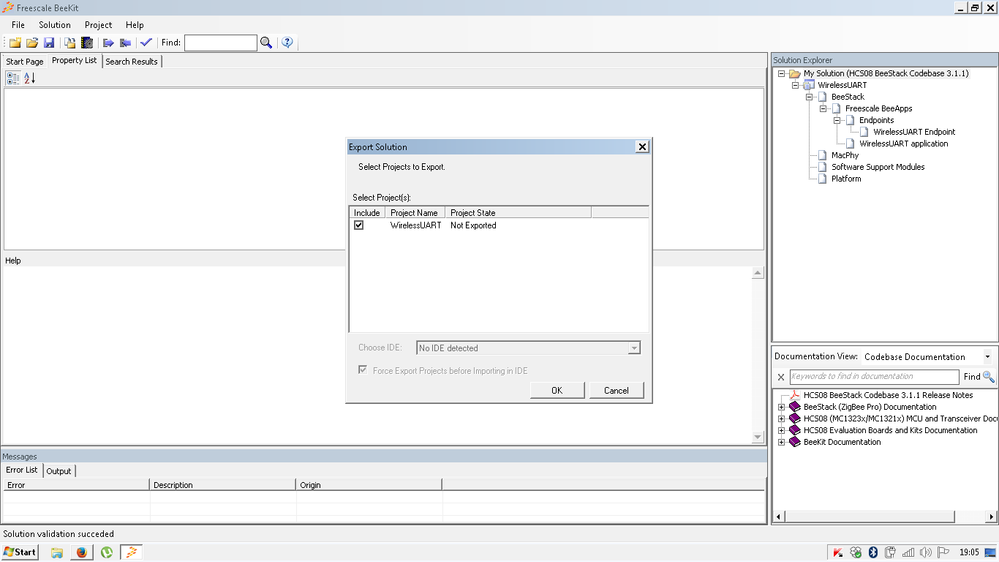Click the BeeKit taskbar button

[x=131, y=552]
